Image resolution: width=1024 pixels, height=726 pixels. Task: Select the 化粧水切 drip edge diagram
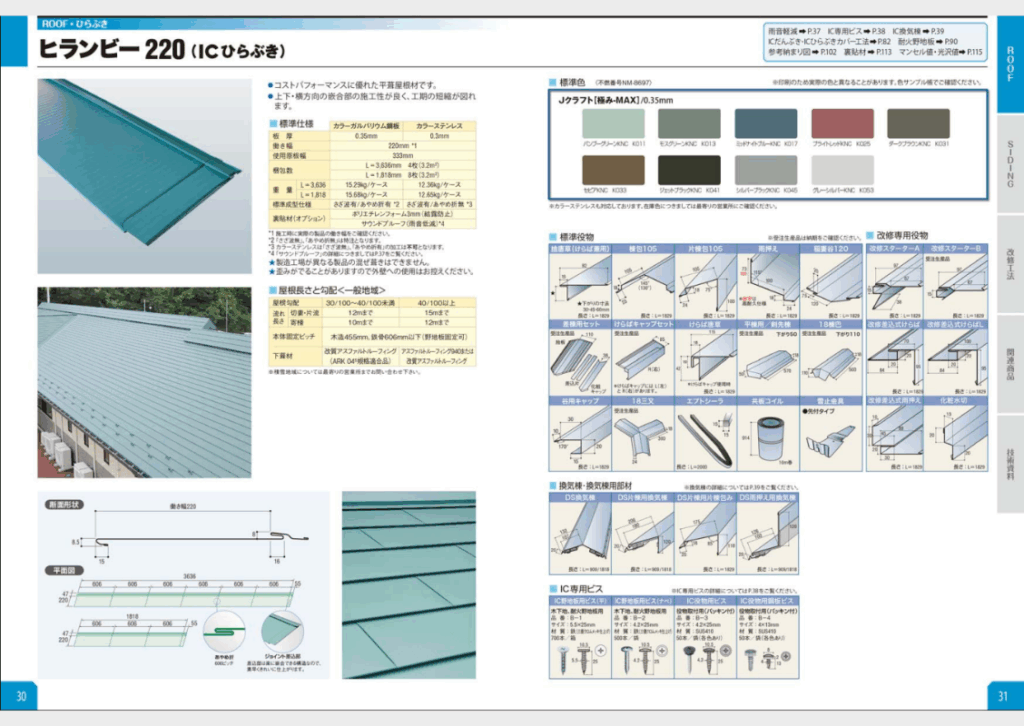[x=957, y=434]
